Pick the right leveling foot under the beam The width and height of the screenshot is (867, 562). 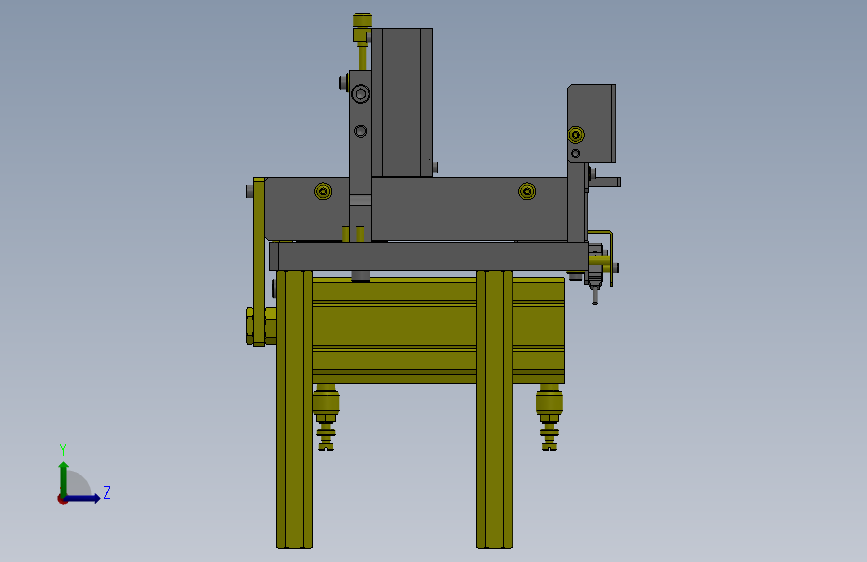549,417
